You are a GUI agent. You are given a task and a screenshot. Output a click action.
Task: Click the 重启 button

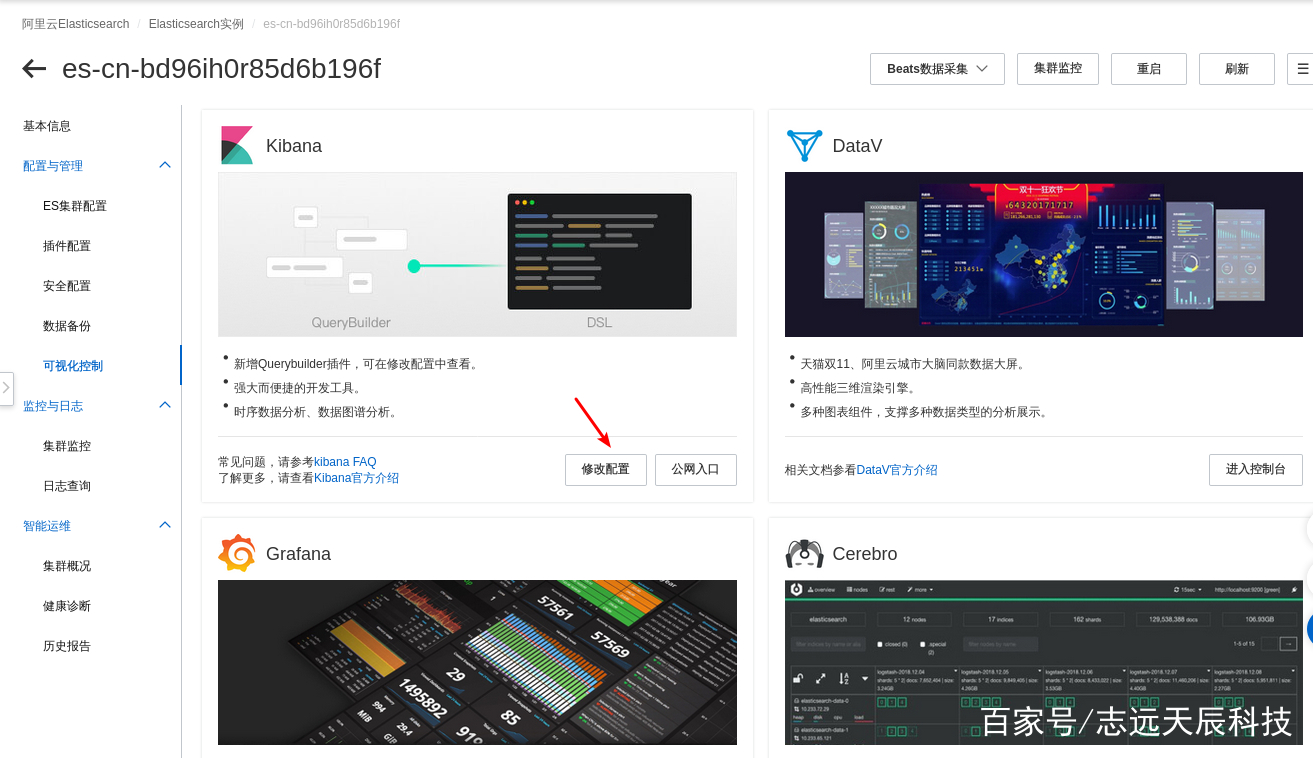coord(1149,69)
